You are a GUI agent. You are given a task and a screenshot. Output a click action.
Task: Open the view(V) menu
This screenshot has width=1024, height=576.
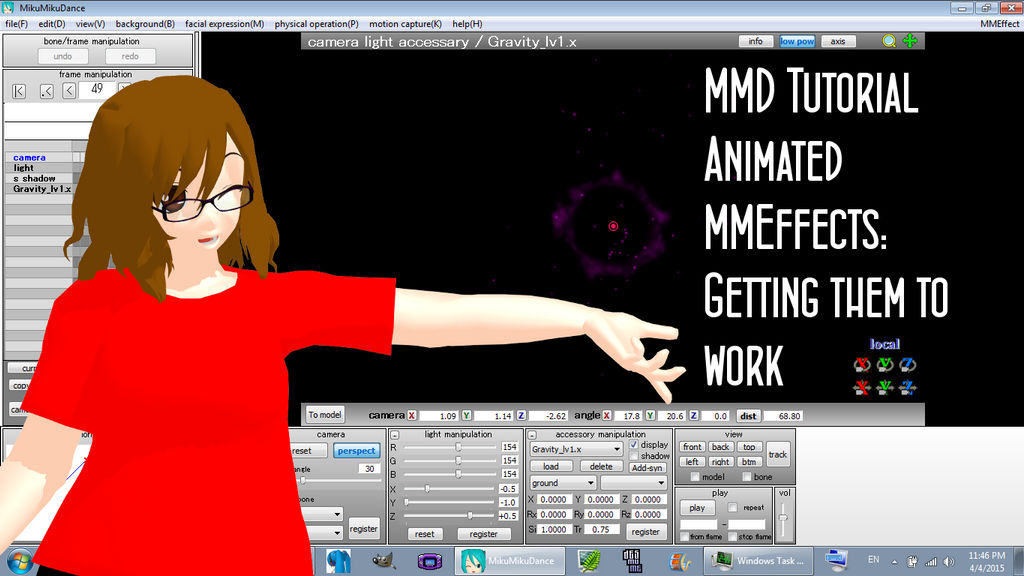coord(90,24)
